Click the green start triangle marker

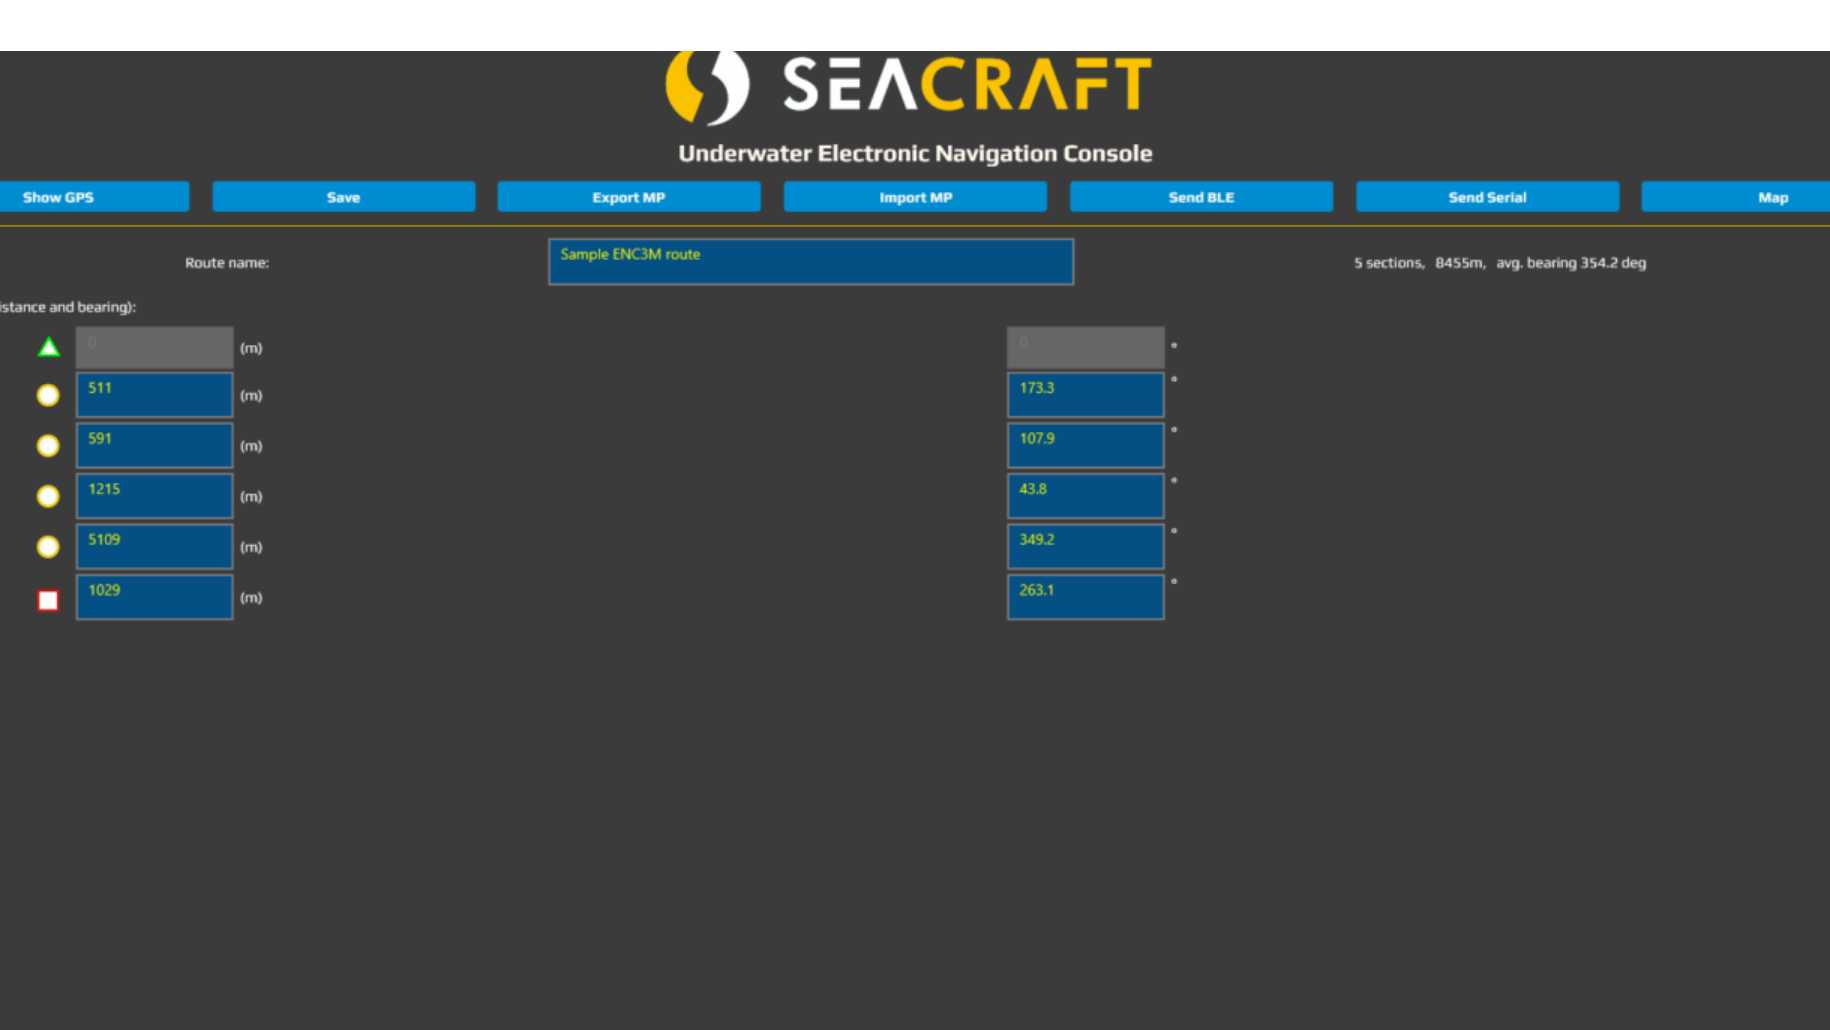[47, 347]
